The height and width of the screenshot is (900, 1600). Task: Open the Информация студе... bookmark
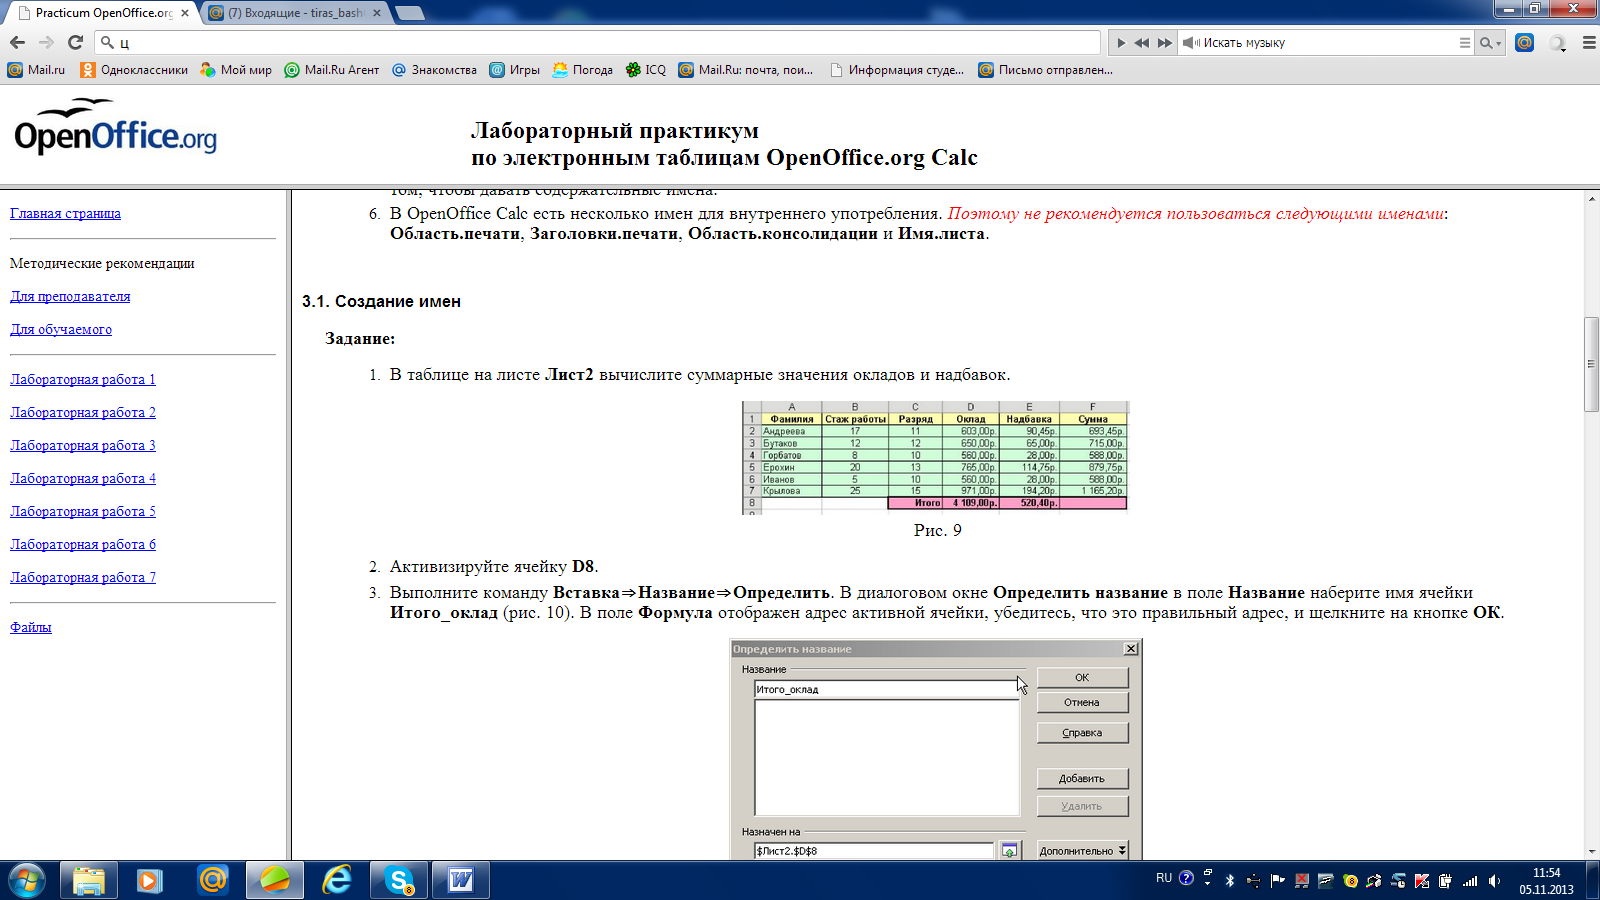coord(897,70)
